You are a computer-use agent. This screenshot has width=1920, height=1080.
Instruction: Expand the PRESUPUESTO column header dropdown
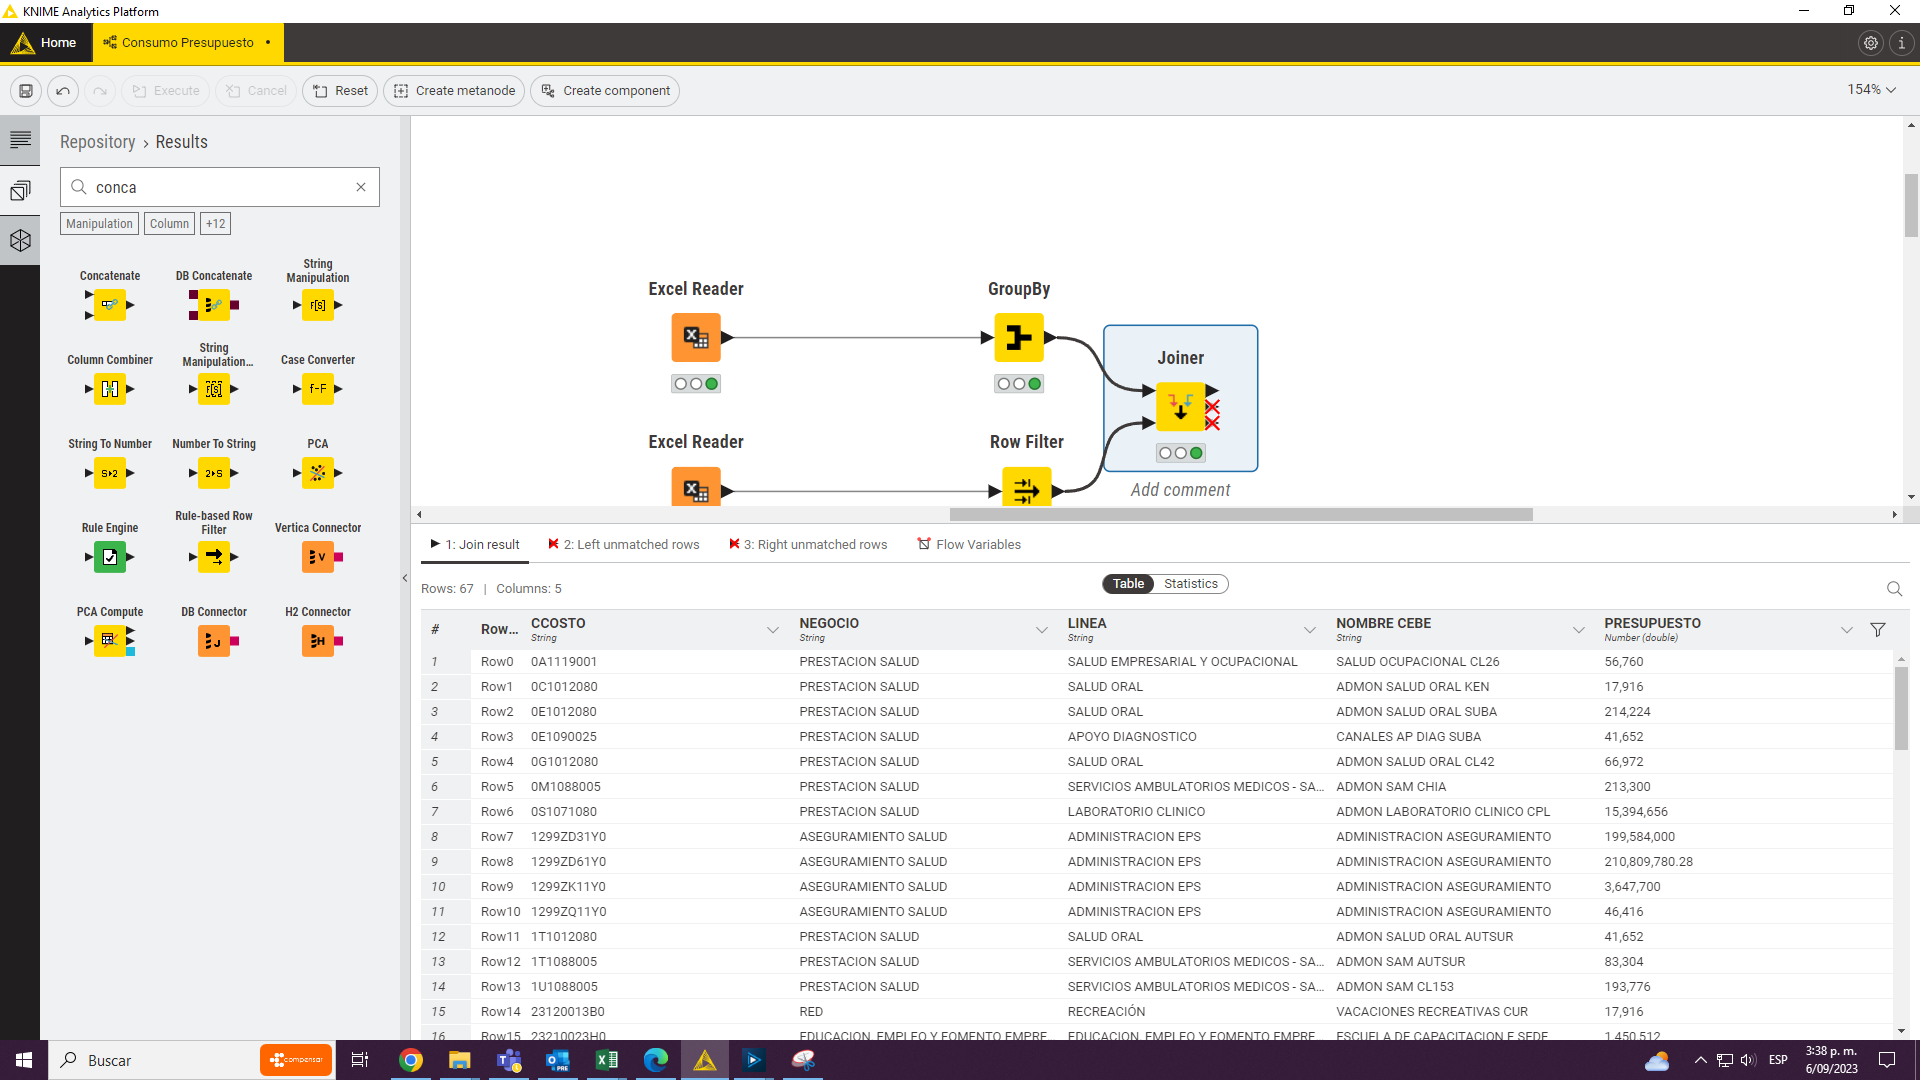tap(1847, 630)
